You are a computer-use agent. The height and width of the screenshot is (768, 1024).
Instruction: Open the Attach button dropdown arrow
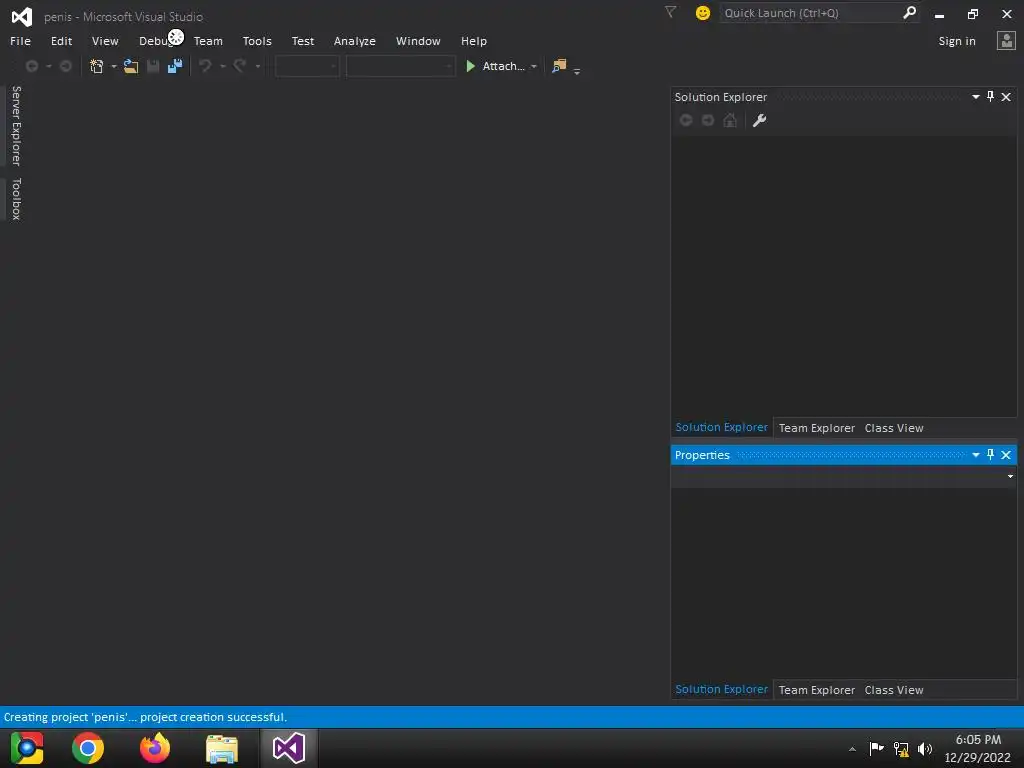click(x=534, y=67)
